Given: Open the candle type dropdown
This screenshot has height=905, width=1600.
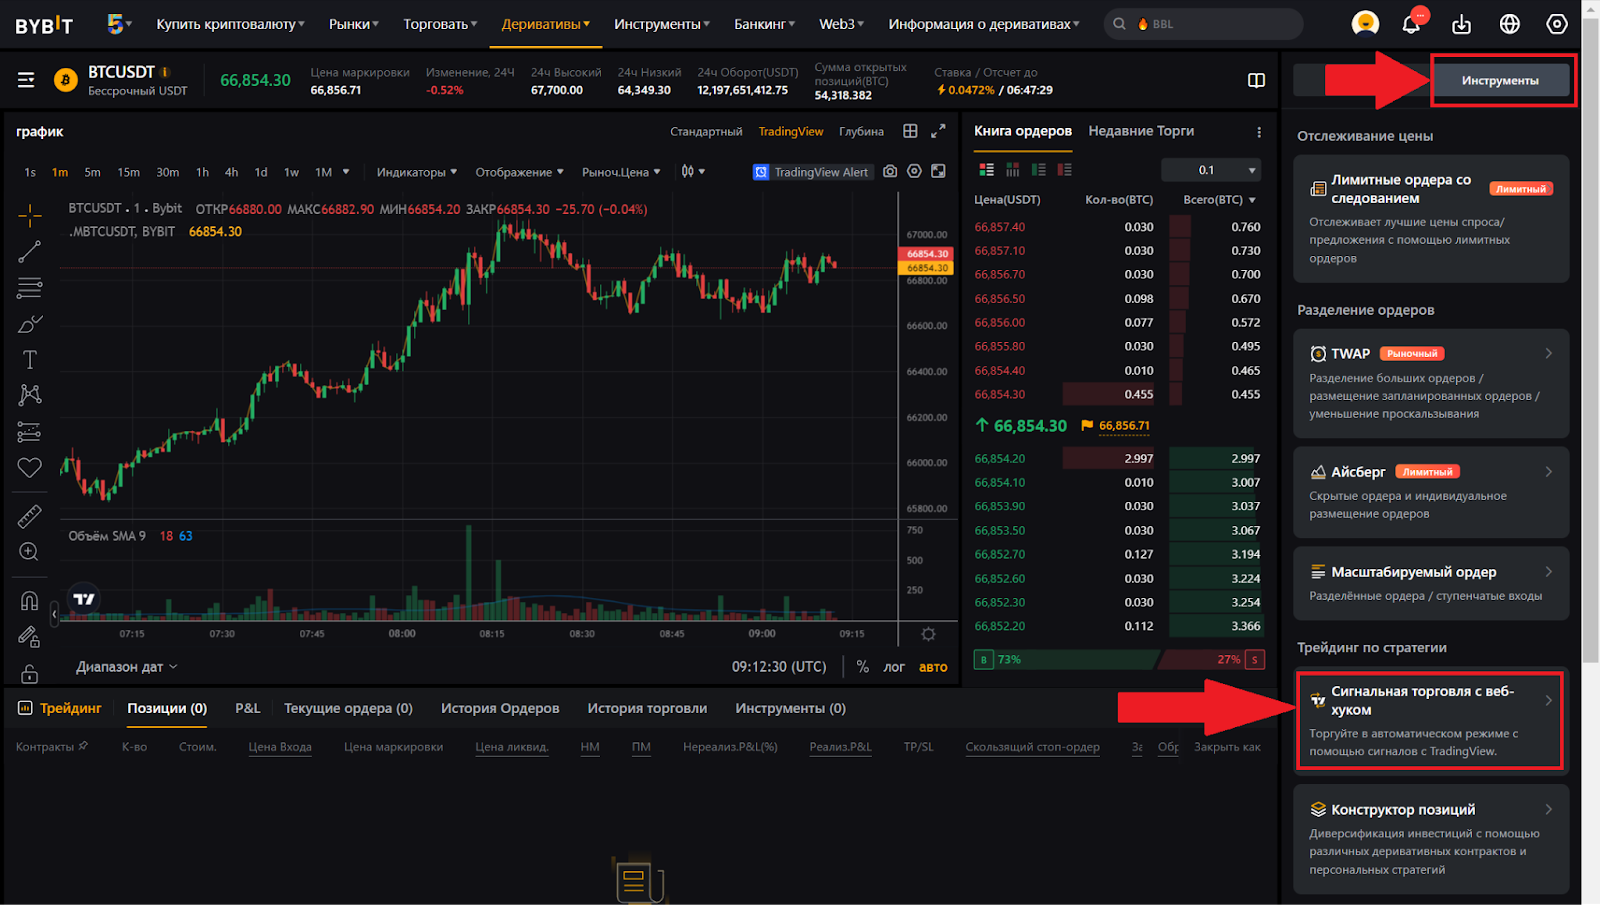Looking at the screenshot, I should point(693,172).
